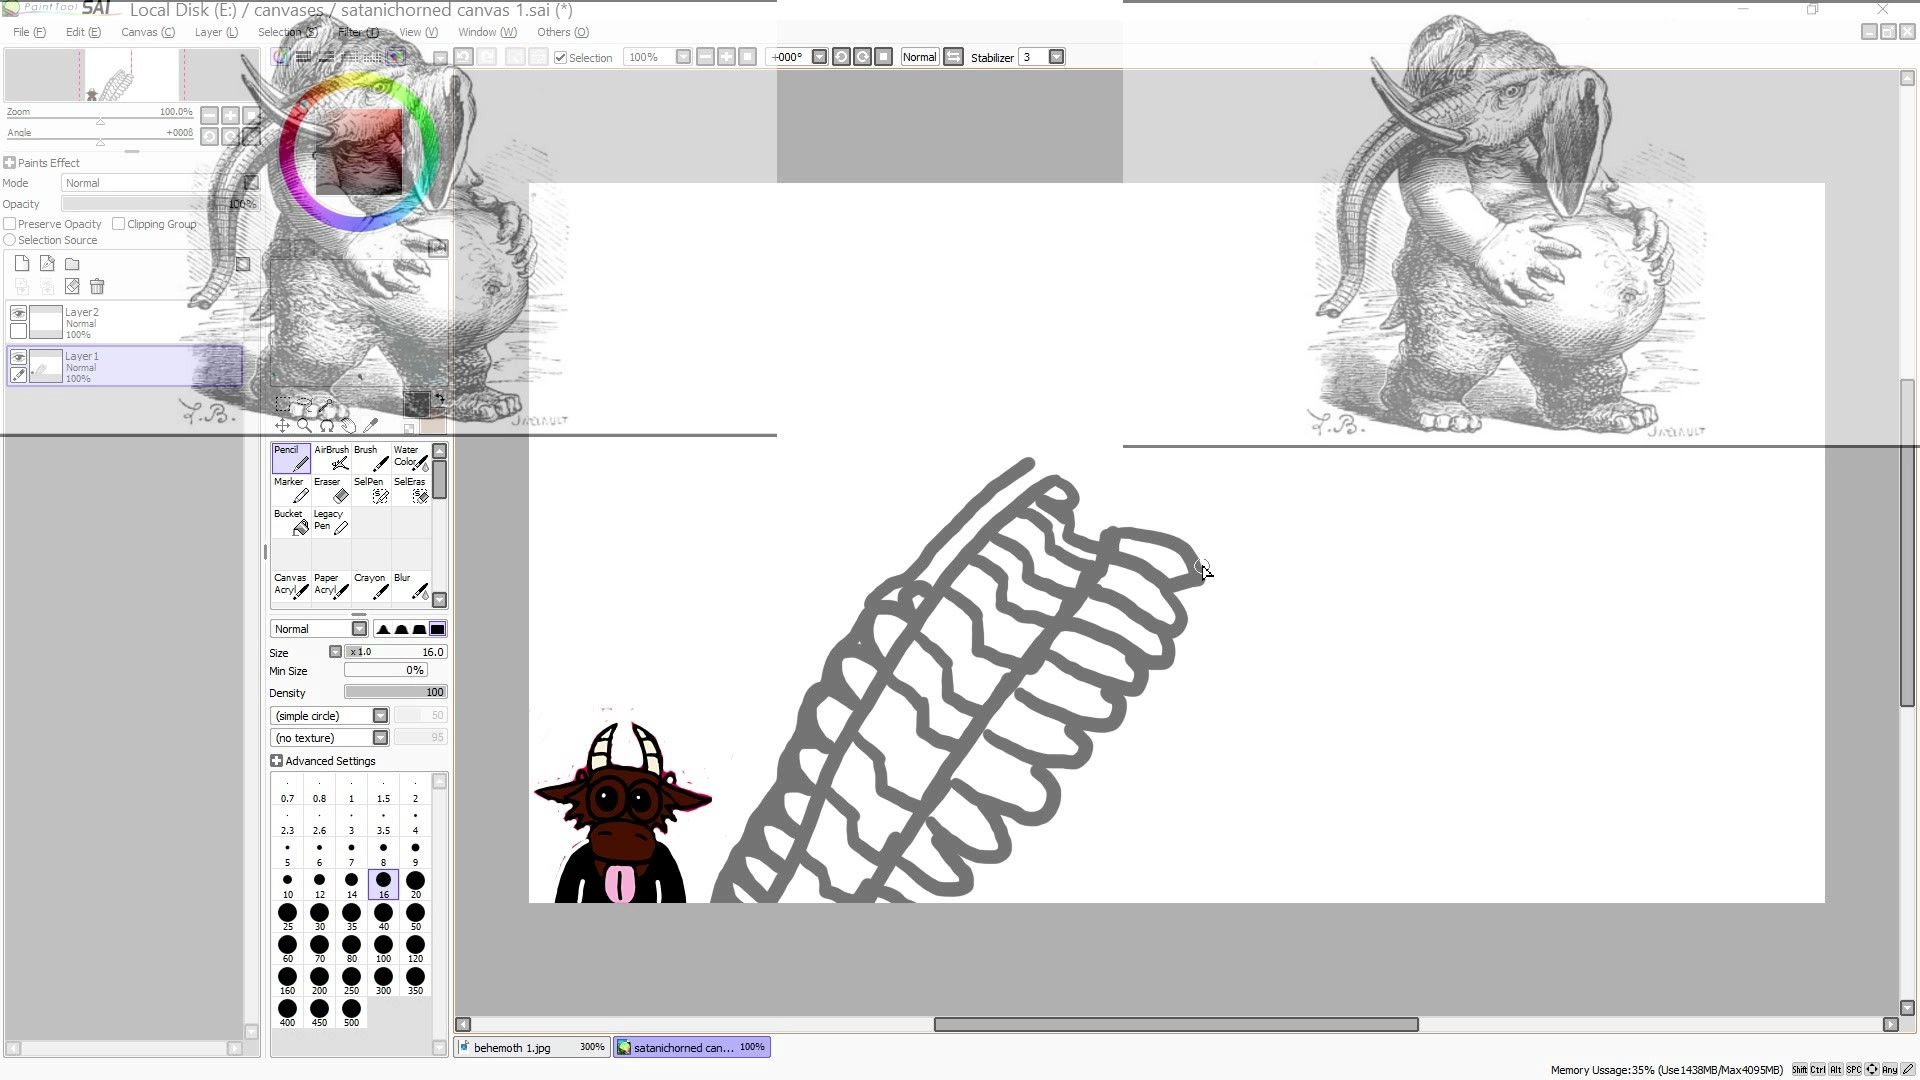
Task: Choose brush size 500 preset
Action: (x=351, y=1012)
